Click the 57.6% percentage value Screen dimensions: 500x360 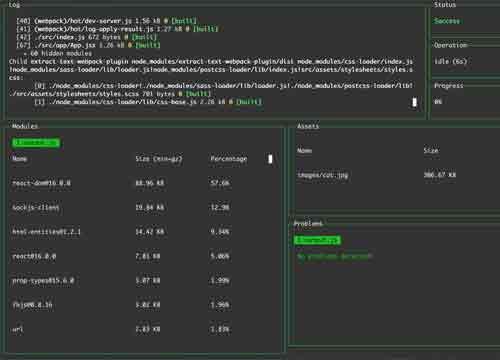[x=220, y=183]
